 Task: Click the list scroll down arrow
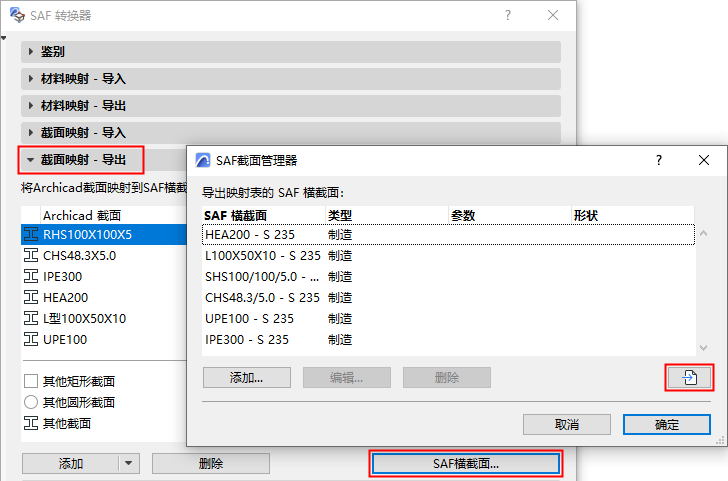pyautogui.click(x=703, y=347)
